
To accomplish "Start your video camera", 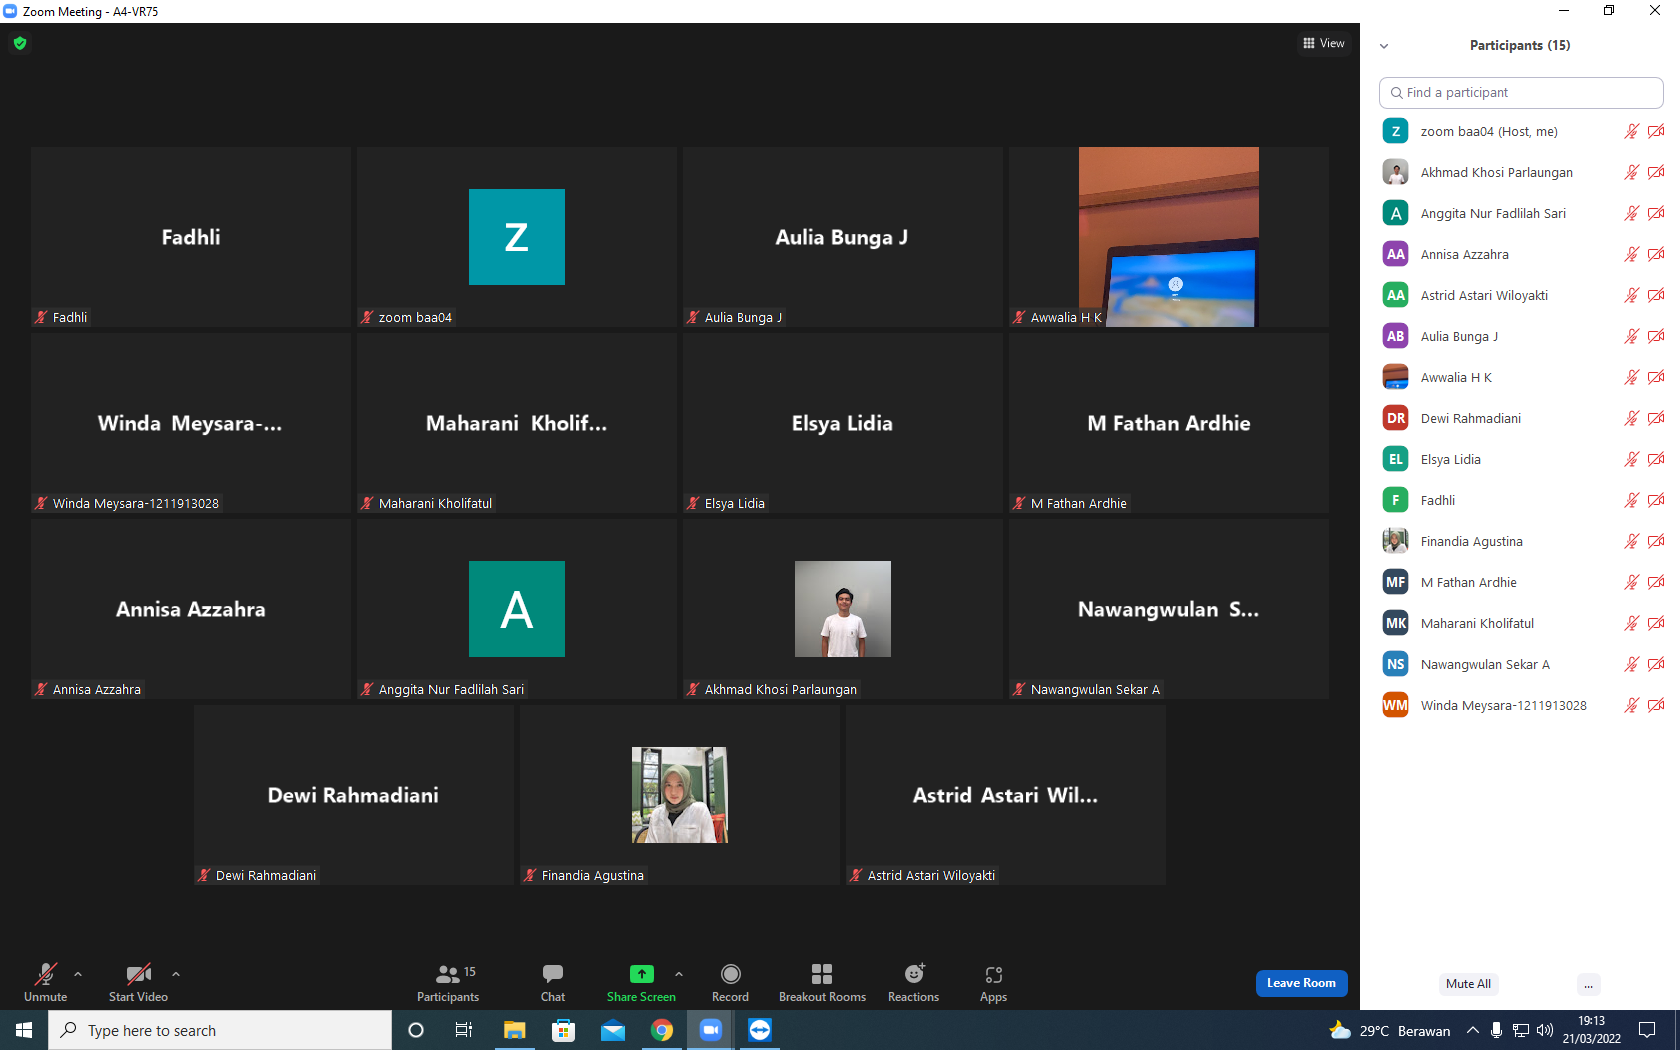I will pyautogui.click(x=138, y=982).
